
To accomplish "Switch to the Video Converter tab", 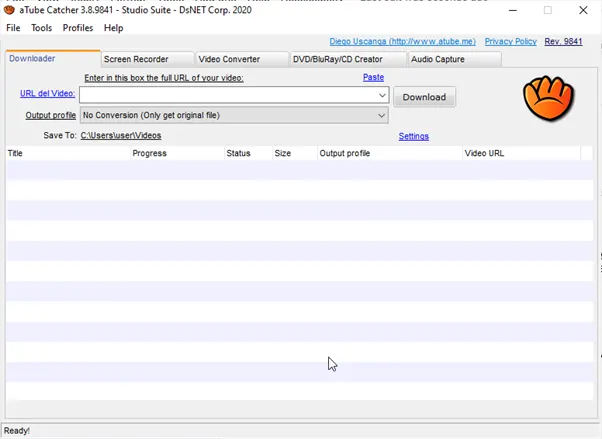I will pyautogui.click(x=242, y=60).
